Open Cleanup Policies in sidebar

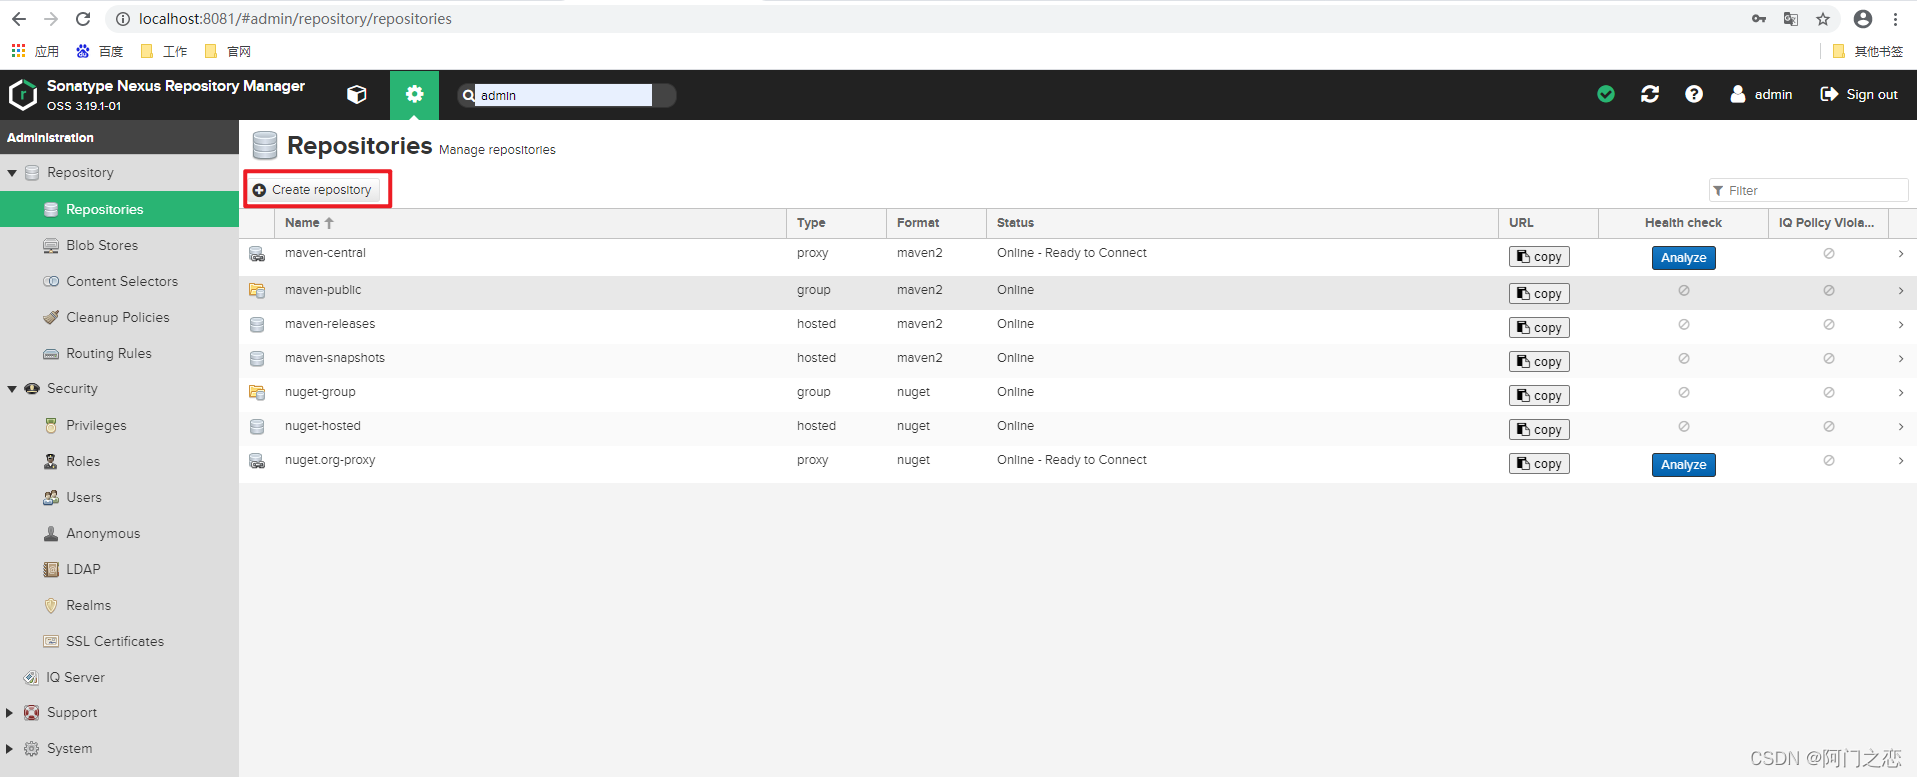coord(119,317)
